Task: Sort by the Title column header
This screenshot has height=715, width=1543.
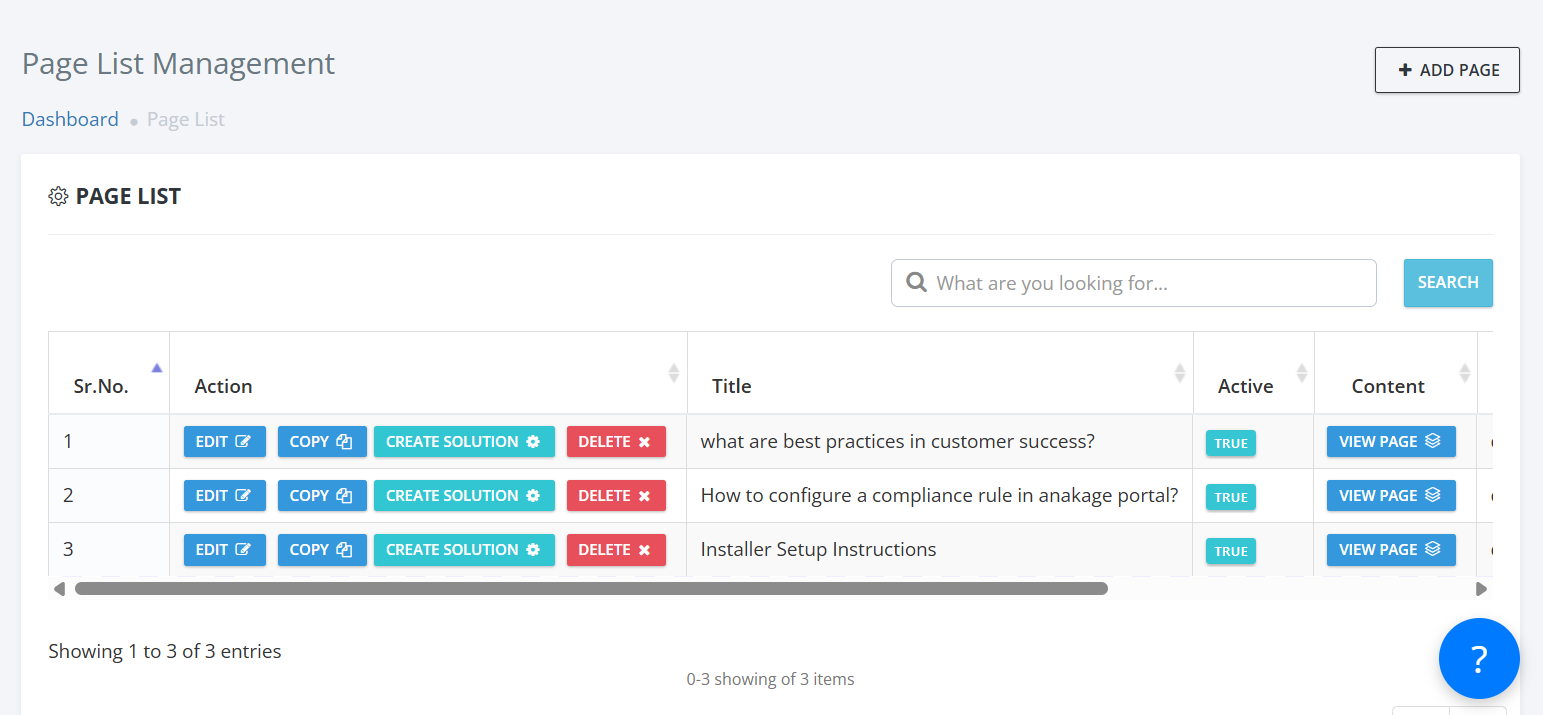Action: pyautogui.click(x=940, y=373)
